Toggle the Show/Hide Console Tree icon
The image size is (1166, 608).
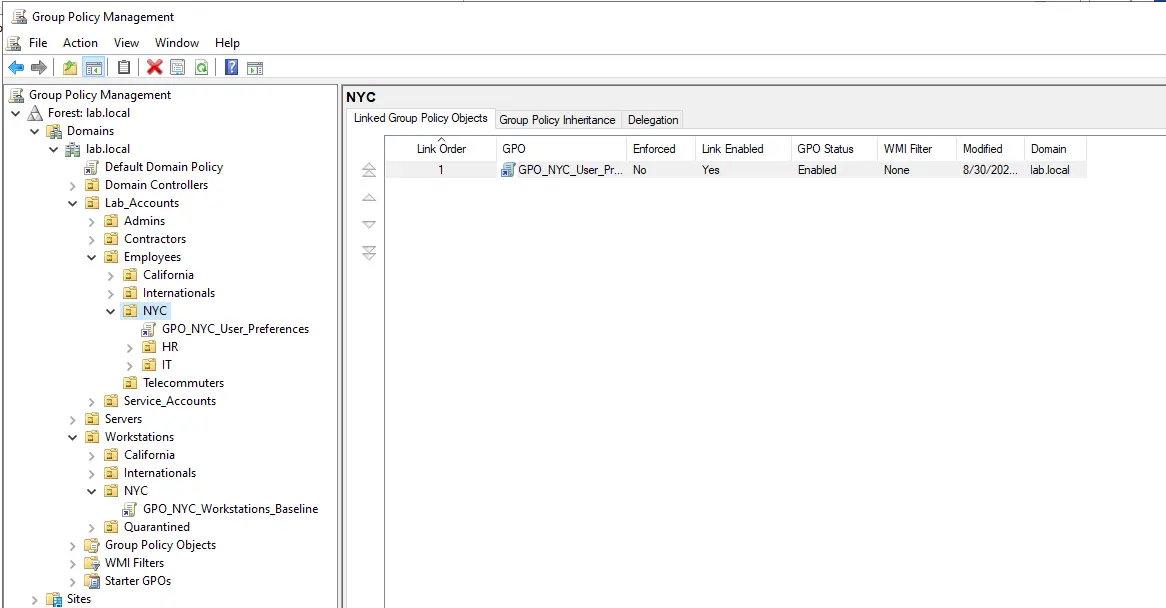pos(94,68)
